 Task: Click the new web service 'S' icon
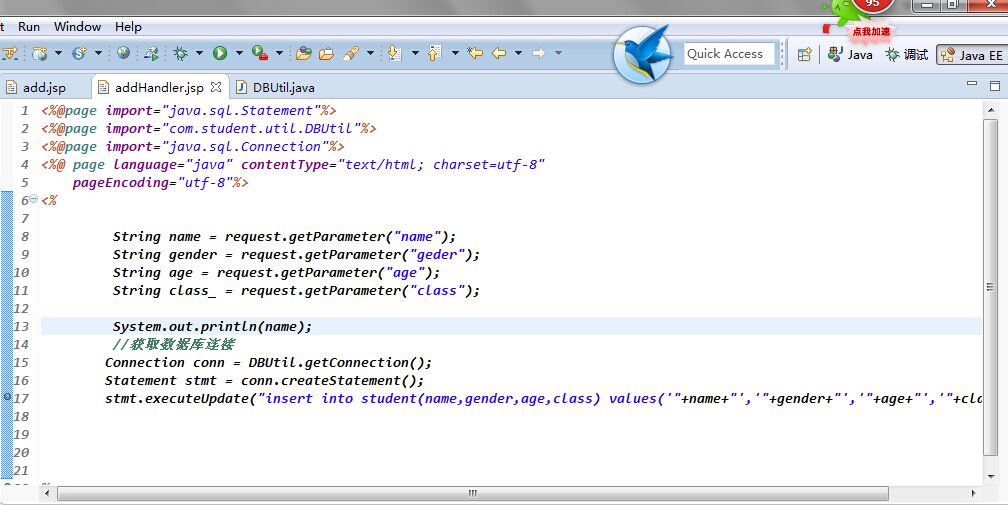[79, 53]
